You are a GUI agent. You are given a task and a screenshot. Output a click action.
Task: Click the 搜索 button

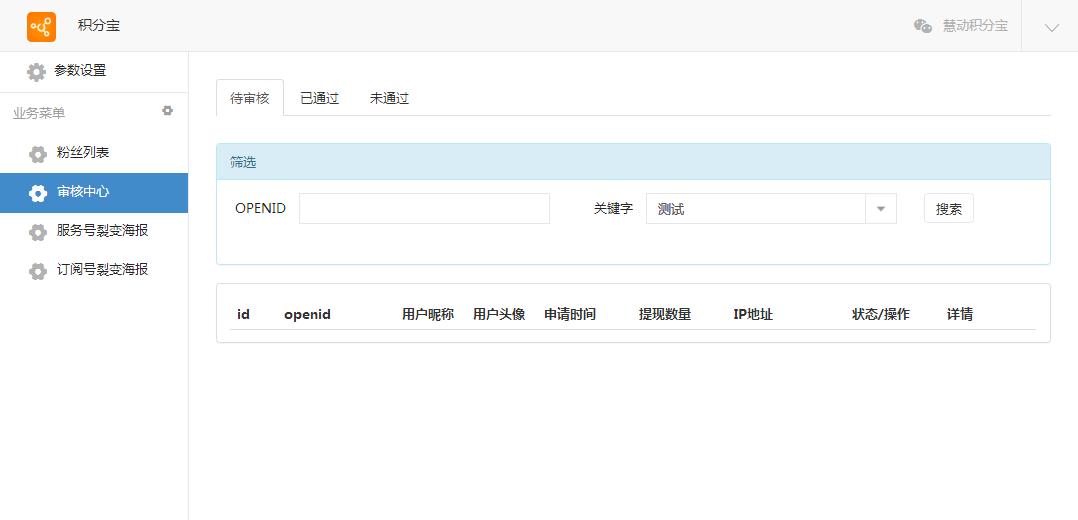pos(949,208)
